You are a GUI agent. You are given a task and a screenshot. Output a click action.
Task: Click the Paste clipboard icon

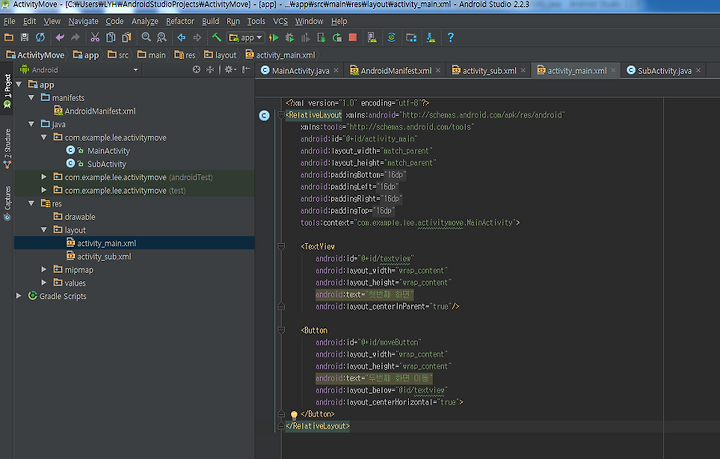pyautogui.click(x=126, y=38)
